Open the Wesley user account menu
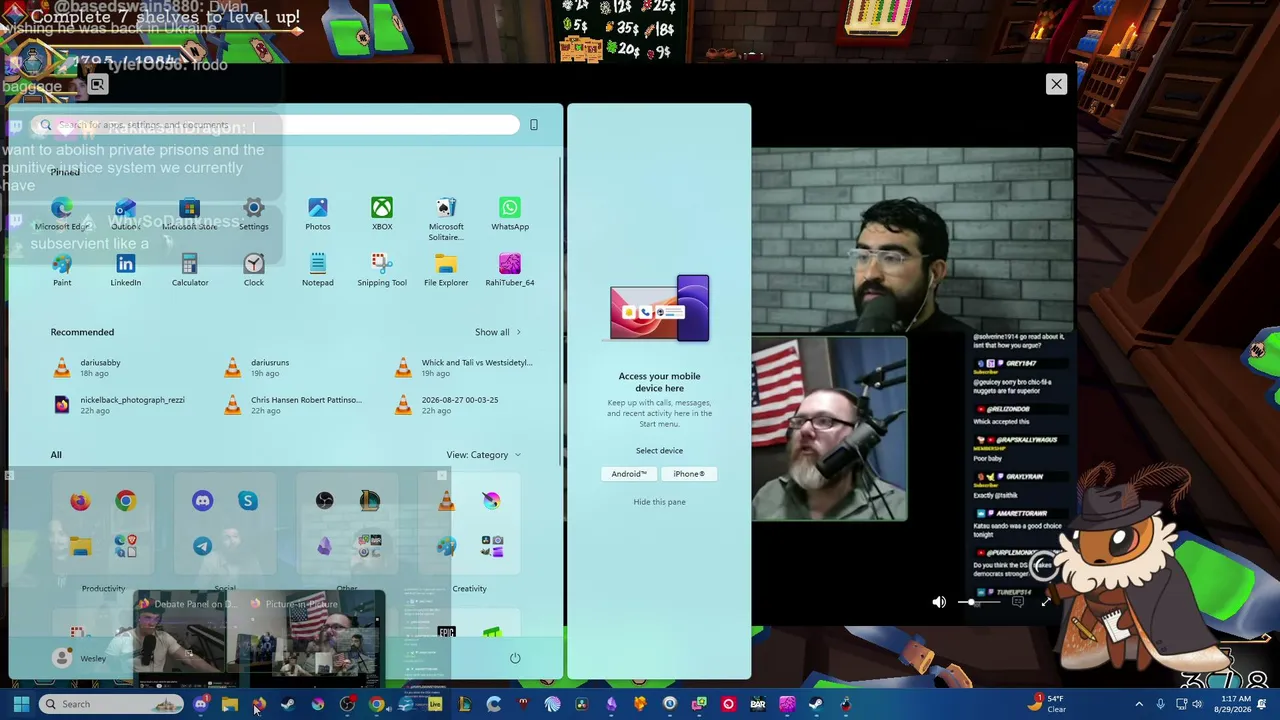 (x=80, y=658)
